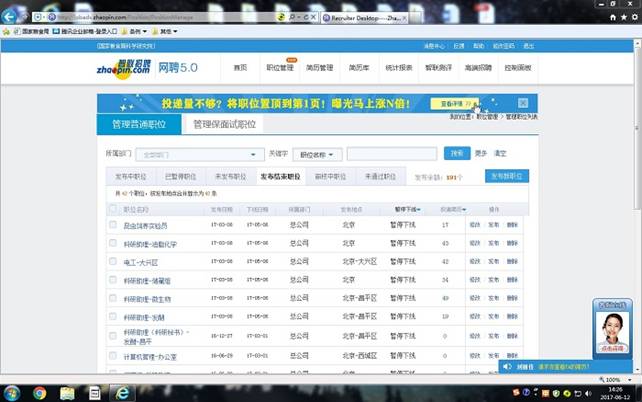The image size is (642, 402).
Task: Open the 职位名称 keyword type dropdown
Action: coord(320,154)
